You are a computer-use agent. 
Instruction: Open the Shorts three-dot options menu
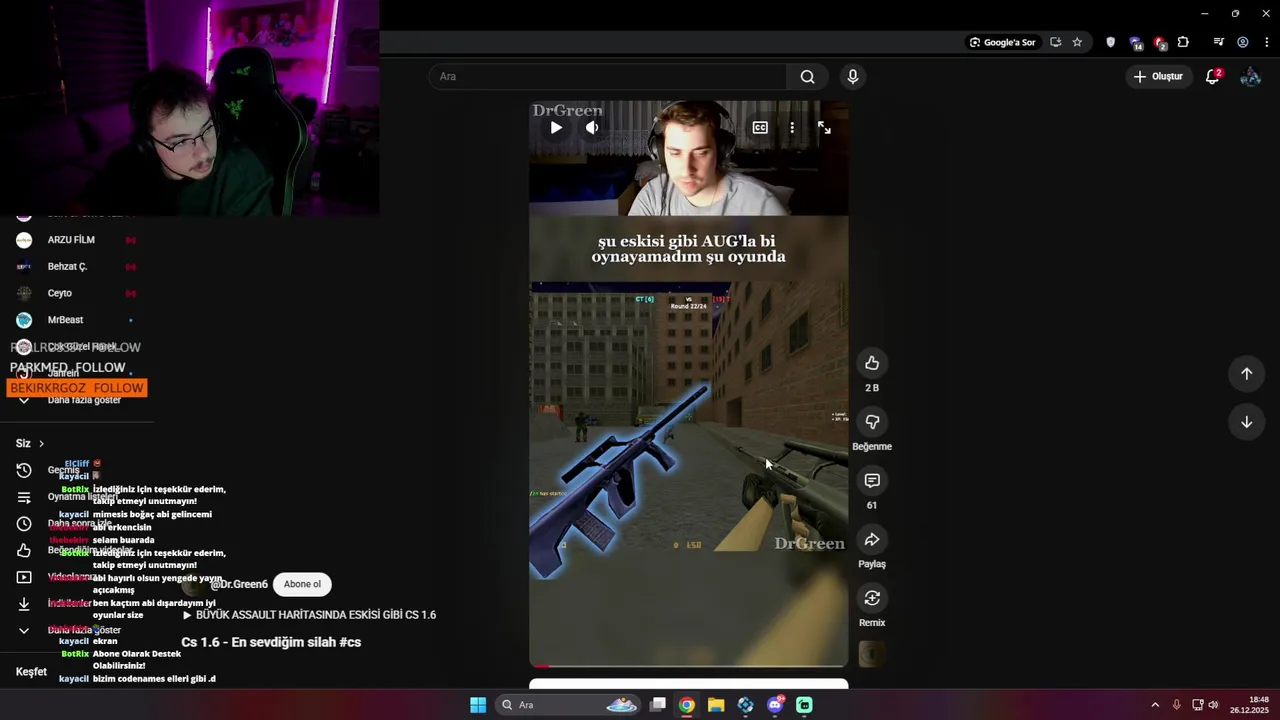tap(792, 127)
